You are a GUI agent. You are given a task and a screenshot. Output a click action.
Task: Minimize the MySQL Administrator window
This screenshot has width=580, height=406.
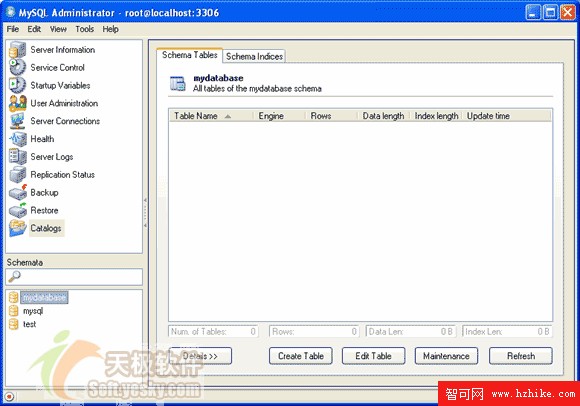[533, 13]
